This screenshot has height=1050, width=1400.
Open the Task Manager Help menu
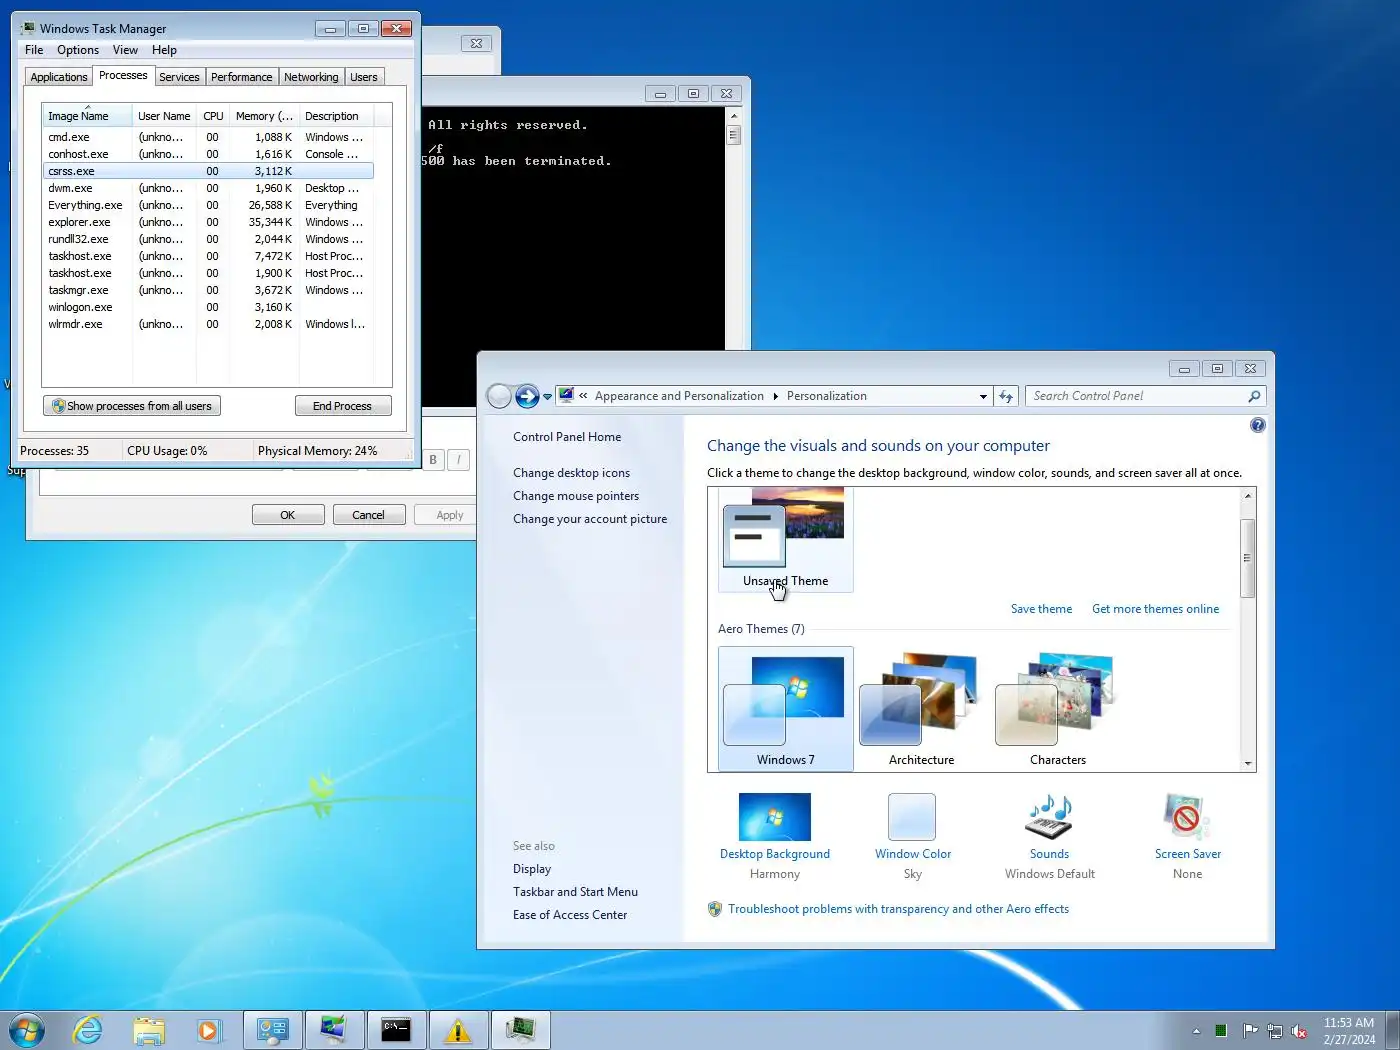(164, 50)
